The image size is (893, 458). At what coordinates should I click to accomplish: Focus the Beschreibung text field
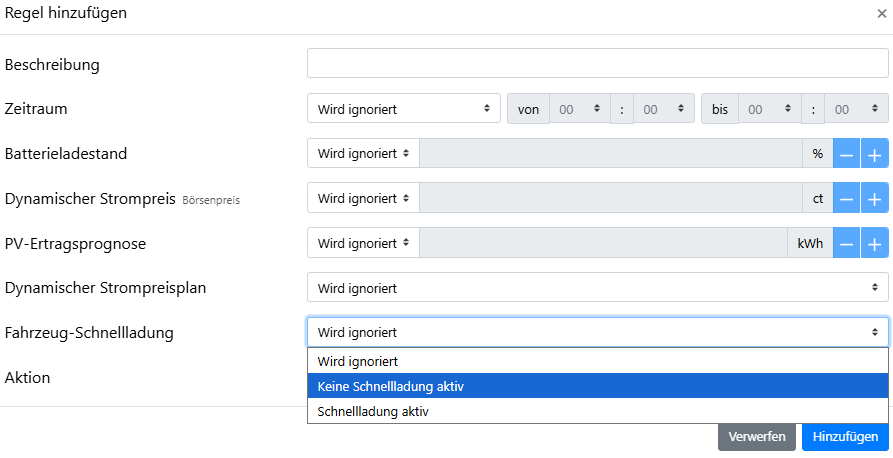pos(597,64)
